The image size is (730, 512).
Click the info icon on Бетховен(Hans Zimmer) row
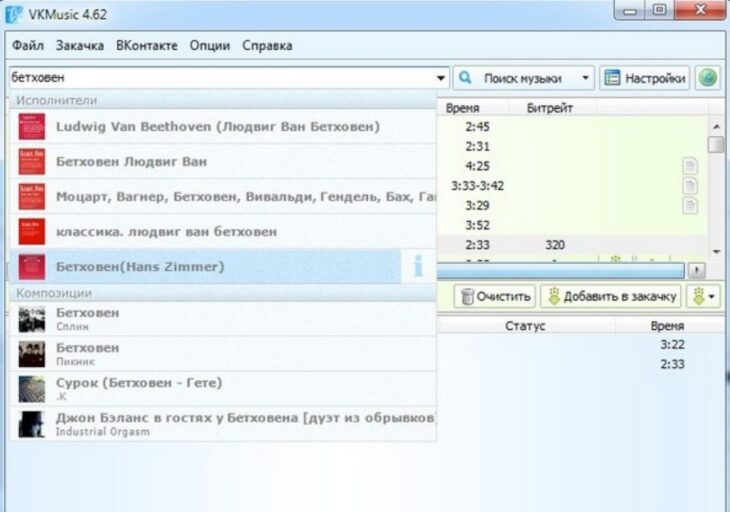[x=419, y=266]
